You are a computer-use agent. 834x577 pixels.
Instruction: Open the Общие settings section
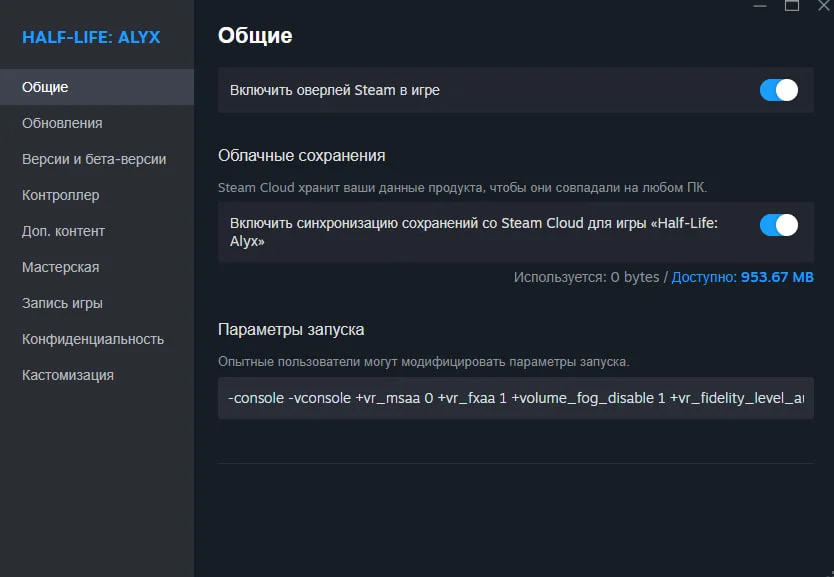coord(97,87)
